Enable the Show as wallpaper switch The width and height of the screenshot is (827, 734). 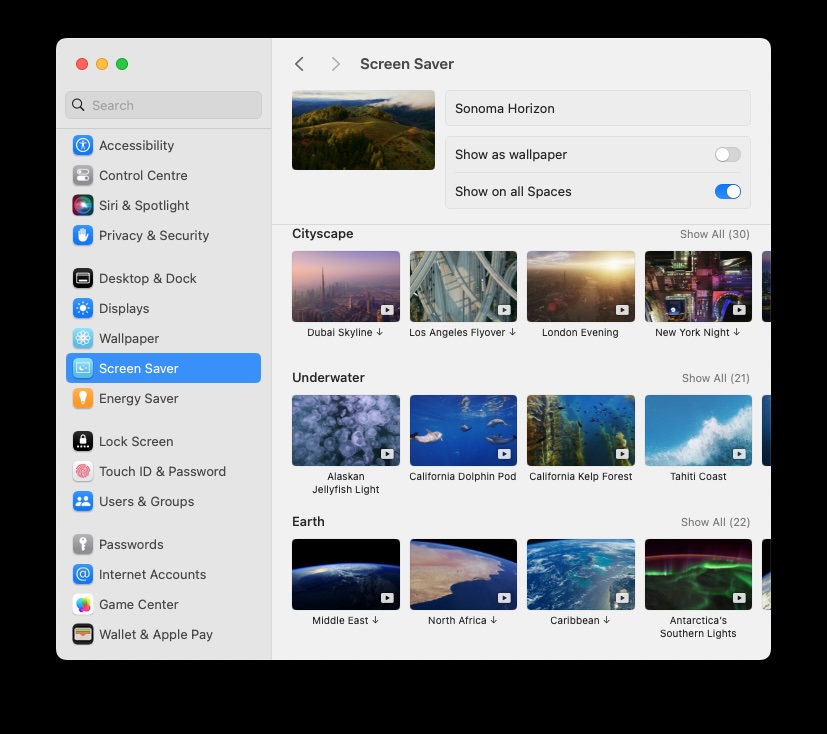click(728, 154)
